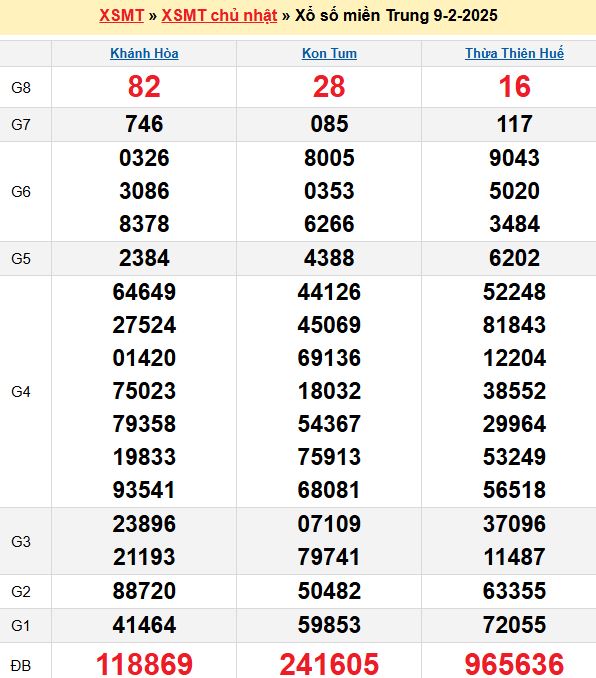Click Khánh Hòa special prize 118869
This screenshot has height=678, width=596.
(144, 664)
